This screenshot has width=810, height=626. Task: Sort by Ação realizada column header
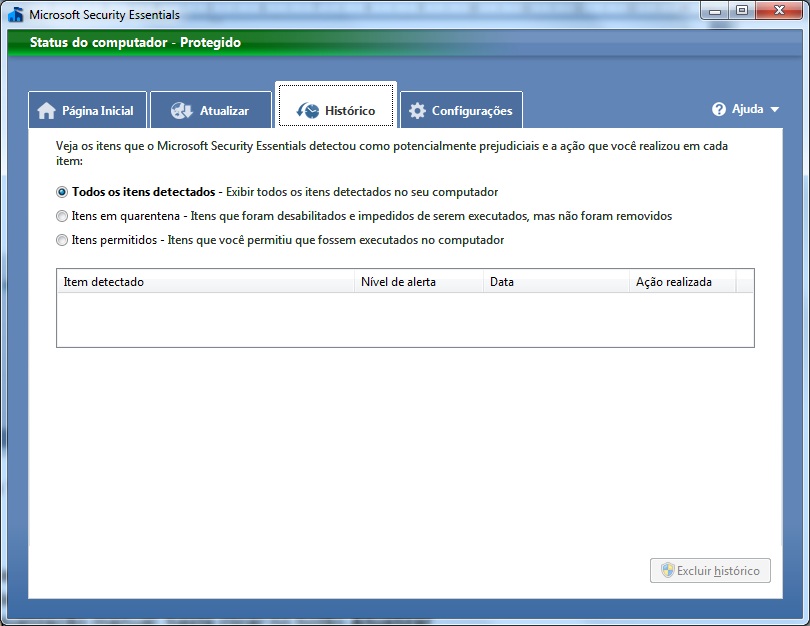(x=682, y=281)
